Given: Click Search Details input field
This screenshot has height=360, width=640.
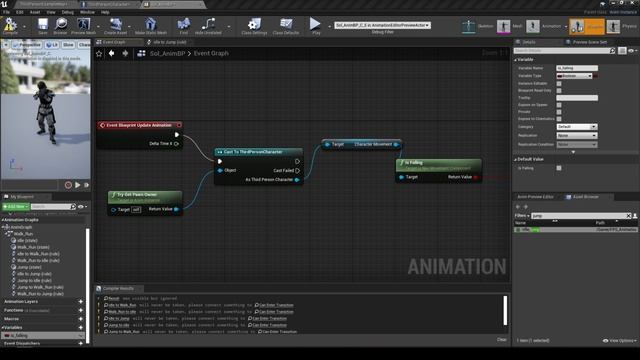Looking at the screenshot, I should point(564,51).
